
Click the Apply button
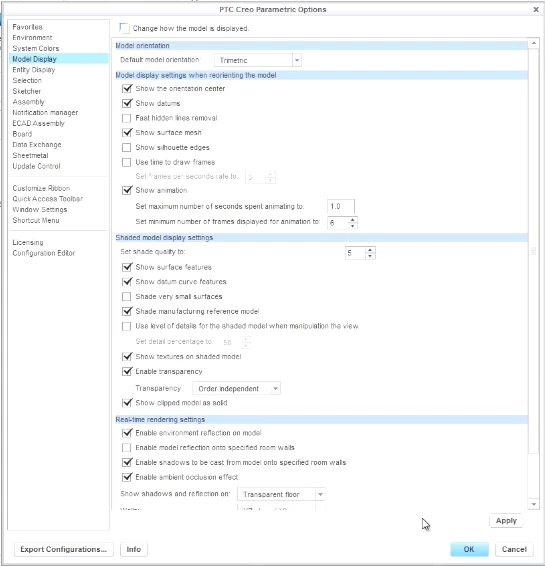pyautogui.click(x=506, y=521)
